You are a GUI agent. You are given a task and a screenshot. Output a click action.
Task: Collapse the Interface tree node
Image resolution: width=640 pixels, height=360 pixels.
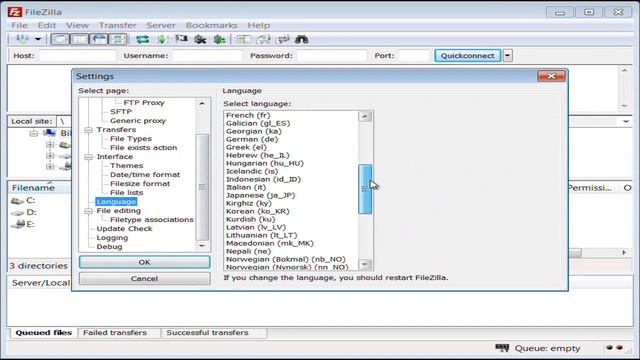click(x=89, y=157)
